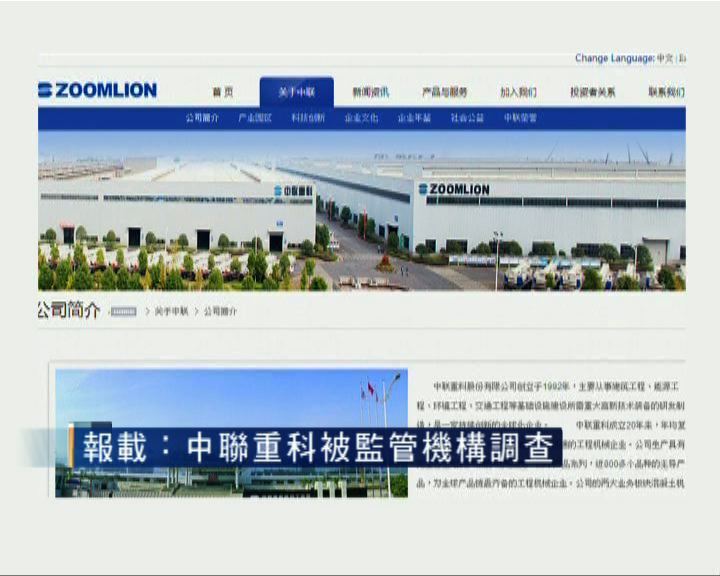The height and width of the screenshot is (576, 720).
Task: Open the 投资者关系 investor tab
Action: [x=592, y=92]
